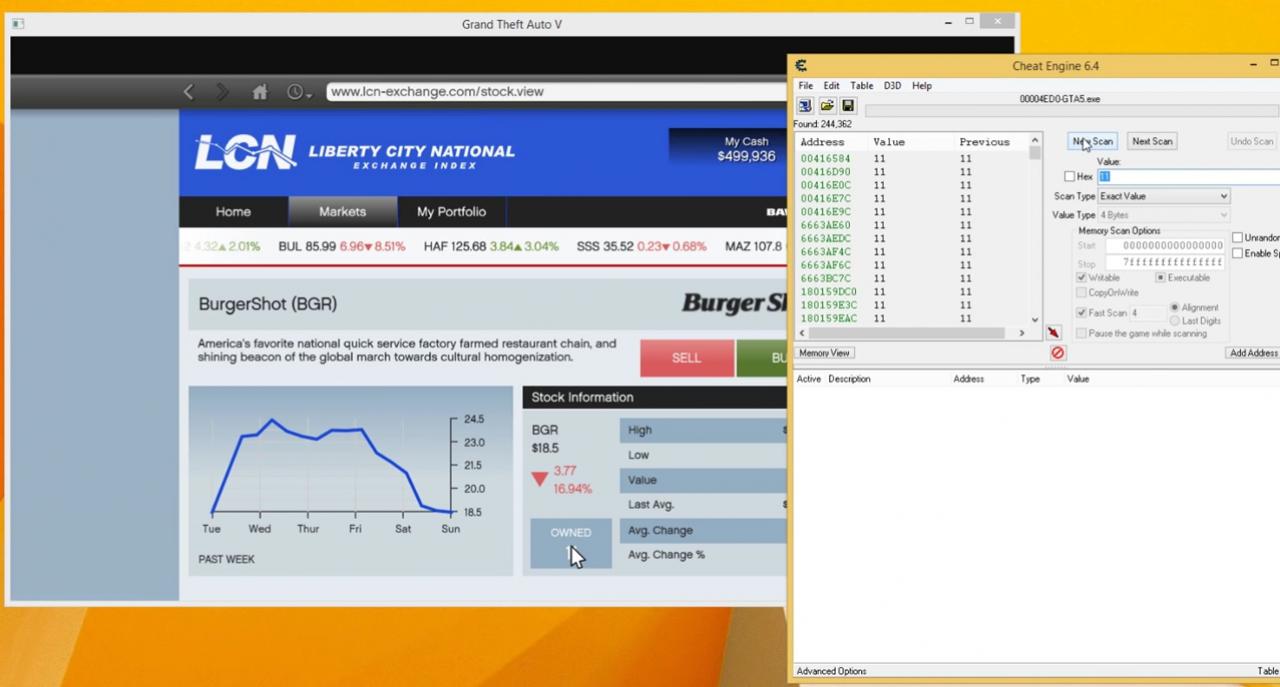Go back in the in-game browser

[x=188, y=92]
